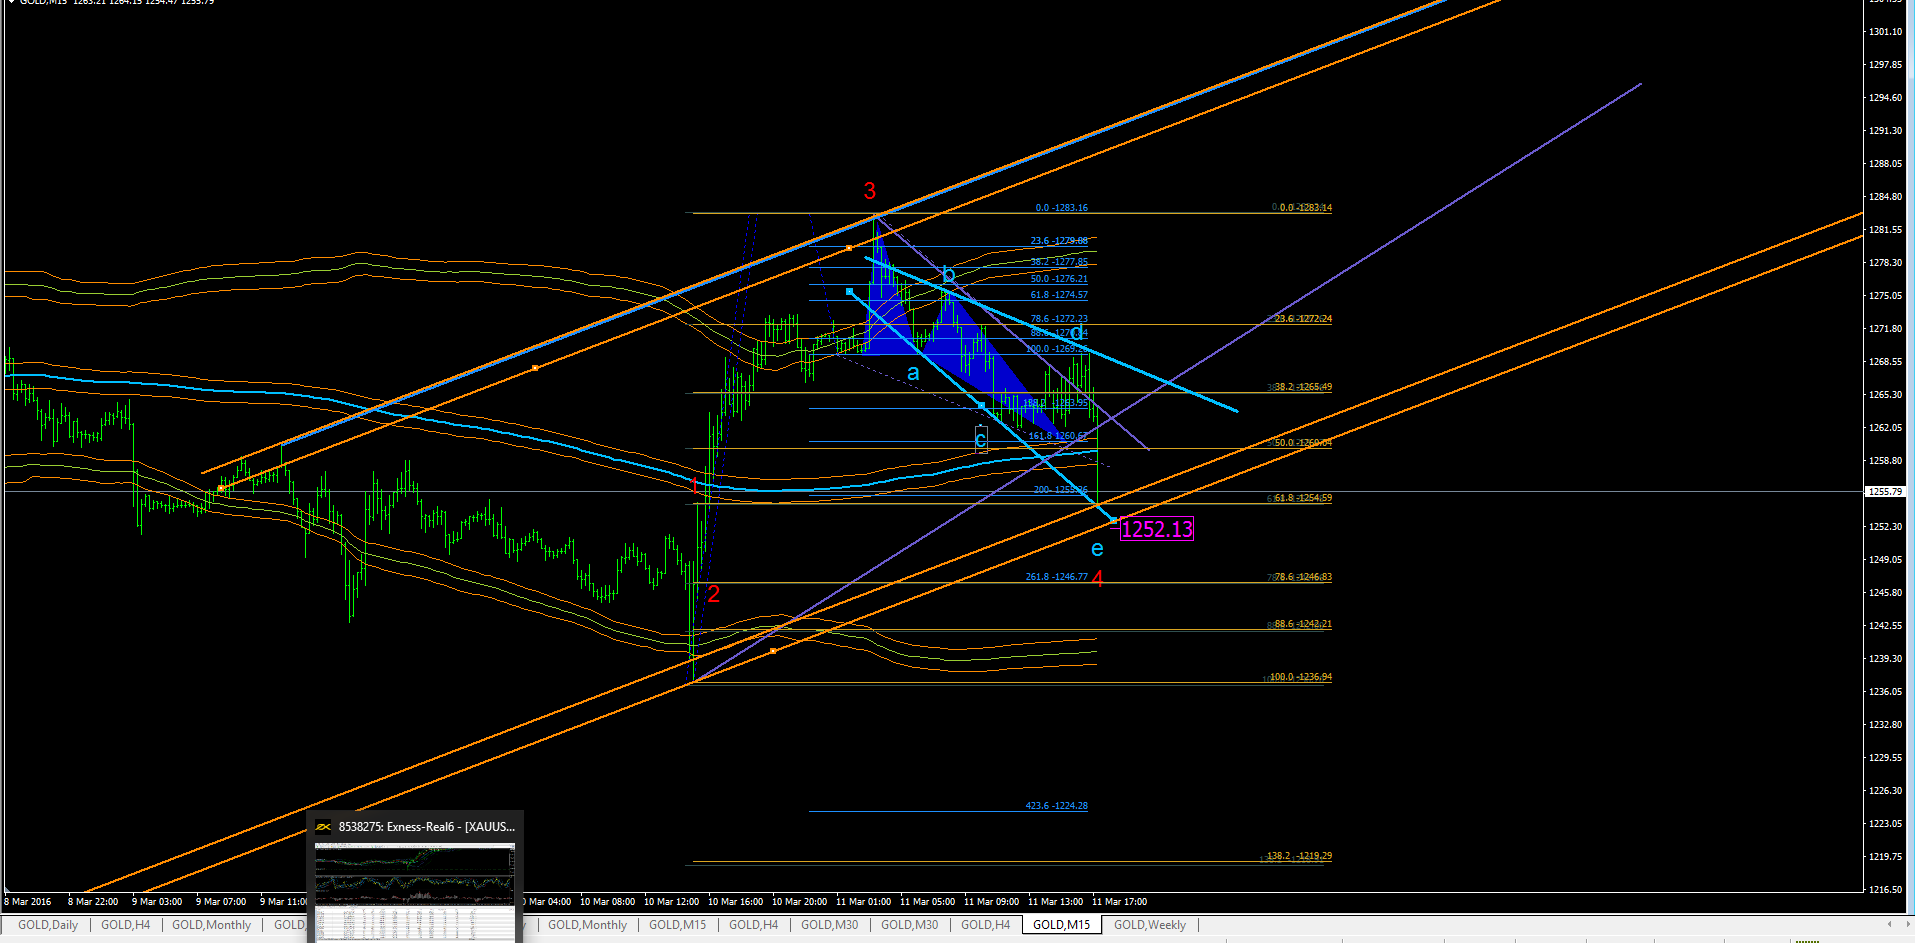Click the red wave label 4
This screenshot has height=943, width=1915.
tap(1098, 579)
